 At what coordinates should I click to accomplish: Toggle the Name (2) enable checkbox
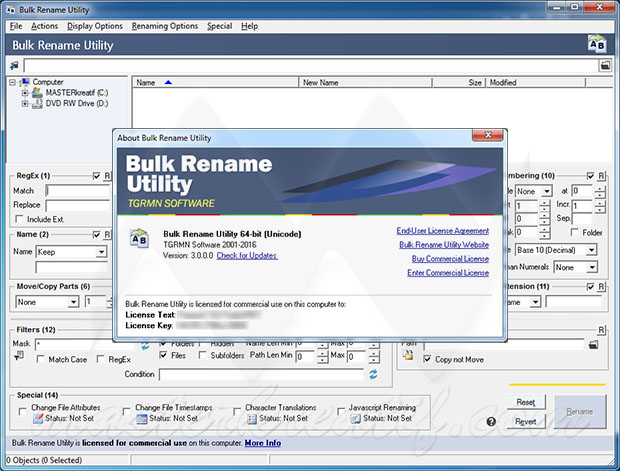pos(96,235)
